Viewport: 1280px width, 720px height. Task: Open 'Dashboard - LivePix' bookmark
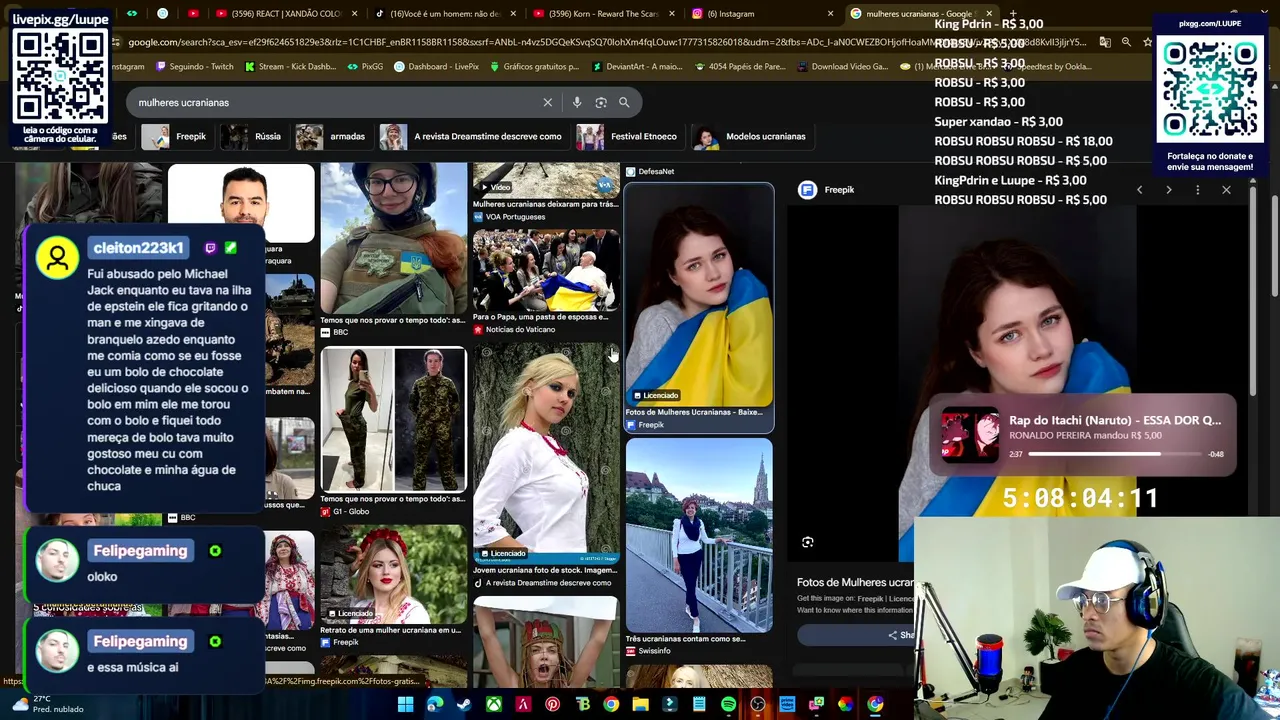pyautogui.click(x=436, y=67)
